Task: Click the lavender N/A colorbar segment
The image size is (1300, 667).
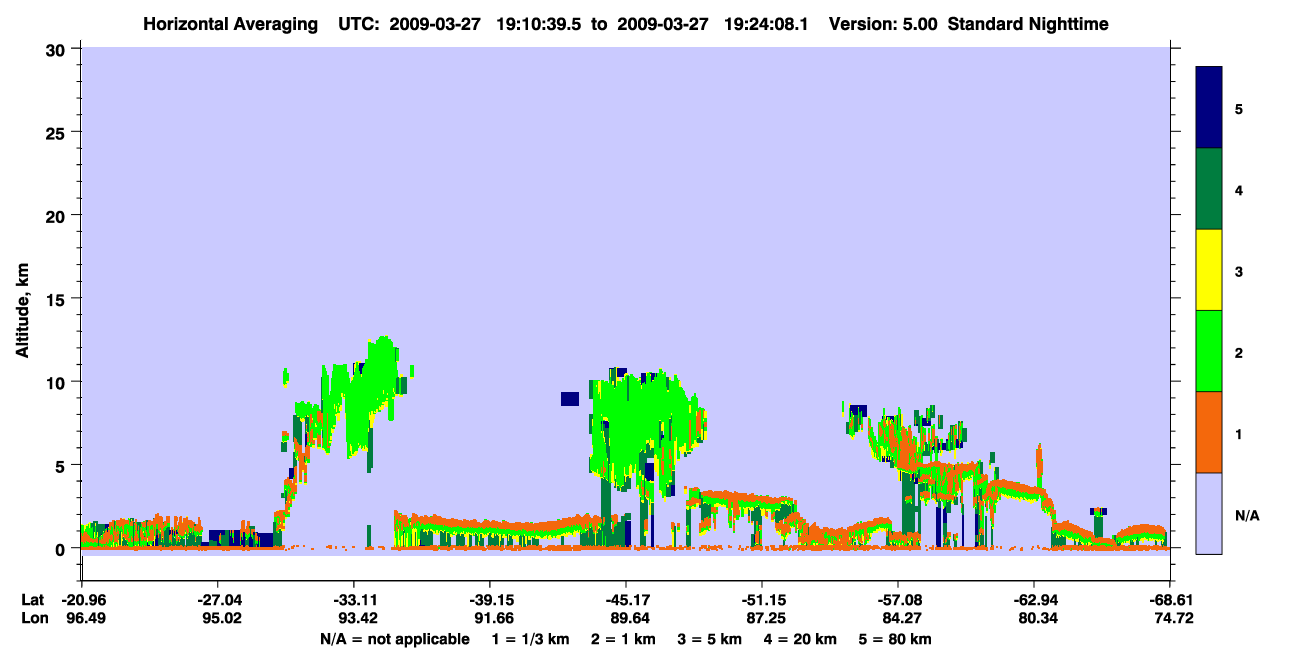Action: [x=1209, y=512]
